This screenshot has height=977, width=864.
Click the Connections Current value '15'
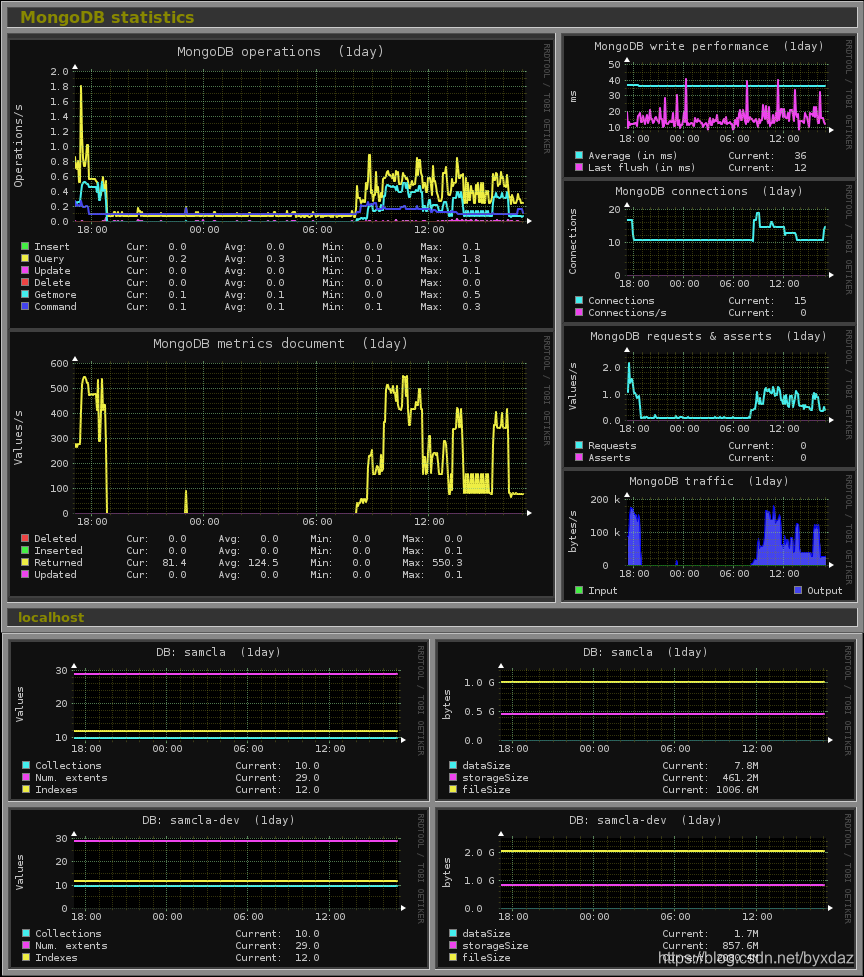click(800, 300)
